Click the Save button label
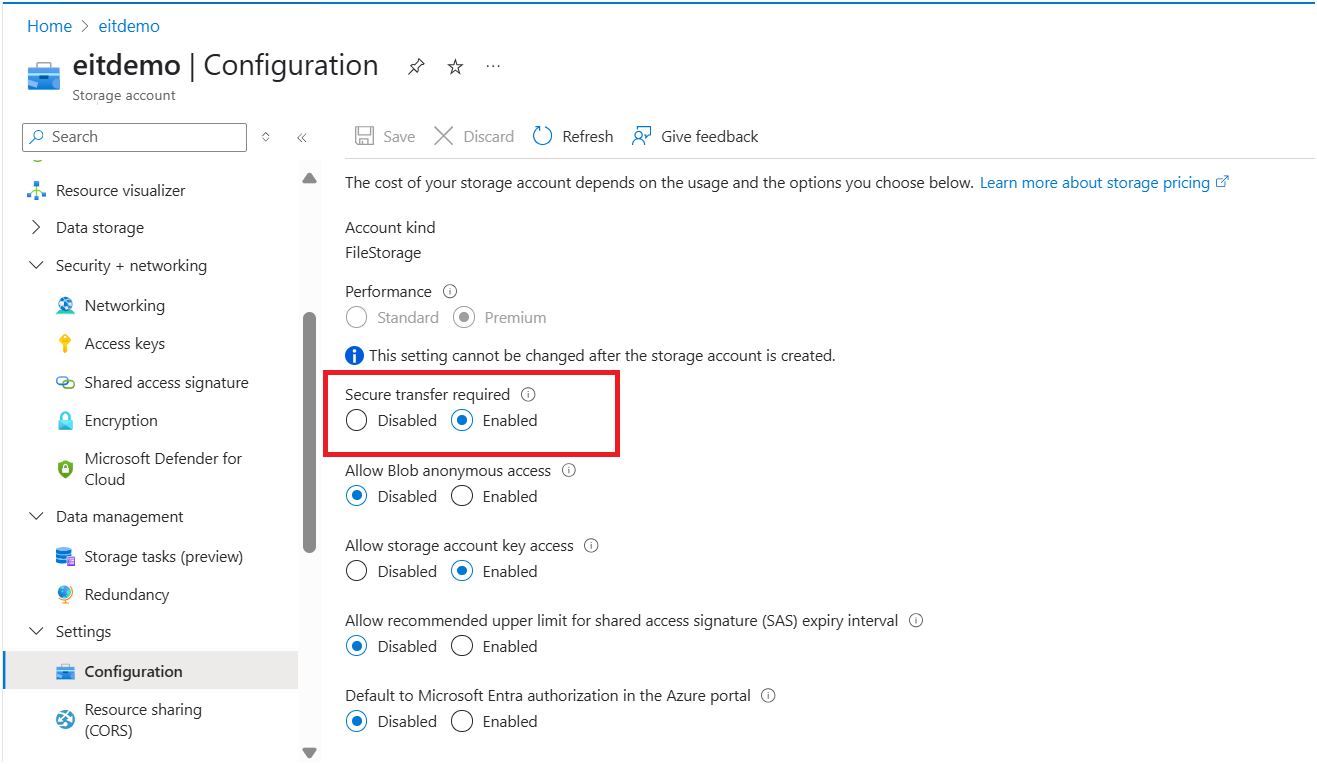 pos(399,137)
